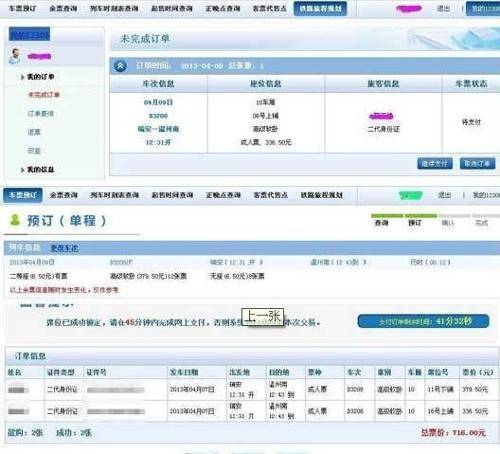Click 成人票, 336.50元 in the upper order
Screen dimensions: 500x454
tap(266, 142)
